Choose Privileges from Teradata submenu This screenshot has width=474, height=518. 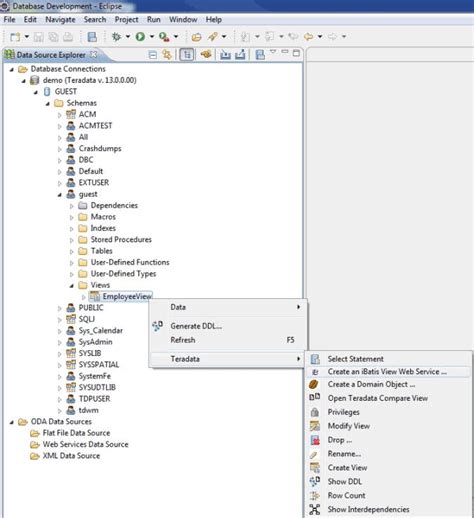(389, 412)
